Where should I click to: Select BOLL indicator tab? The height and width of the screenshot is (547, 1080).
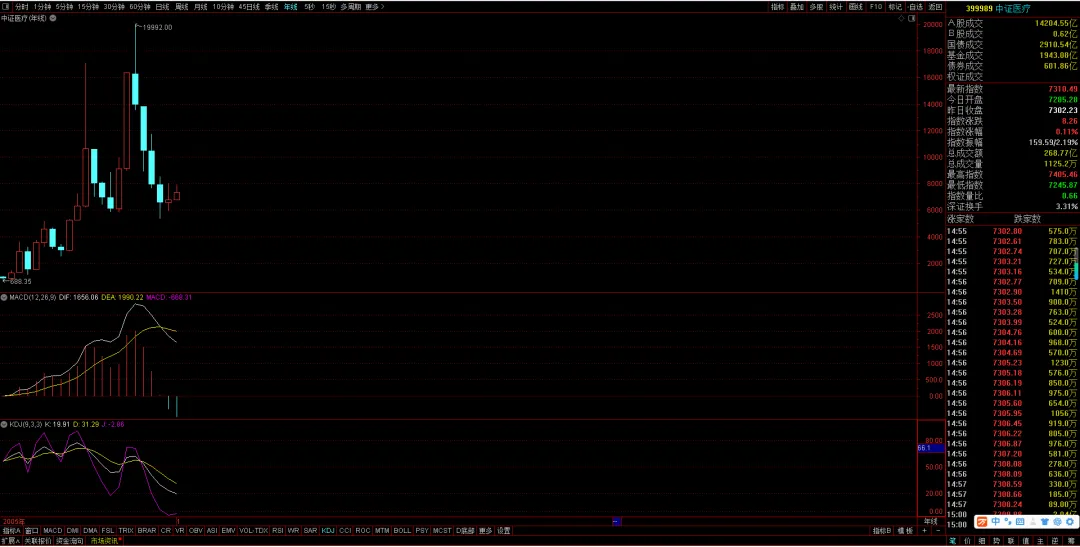click(x=402, y=530)
